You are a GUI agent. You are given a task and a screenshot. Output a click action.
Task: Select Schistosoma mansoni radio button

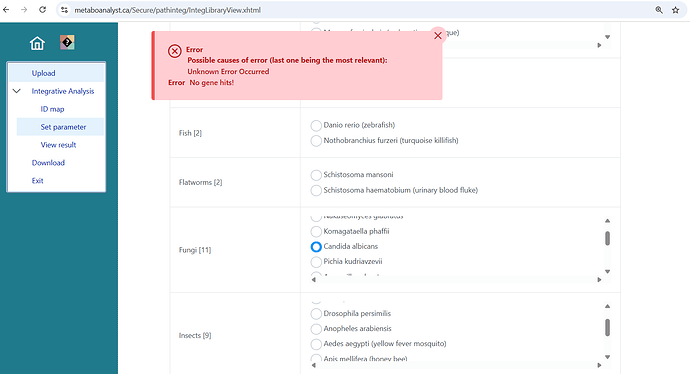click(x=316, y=175)
